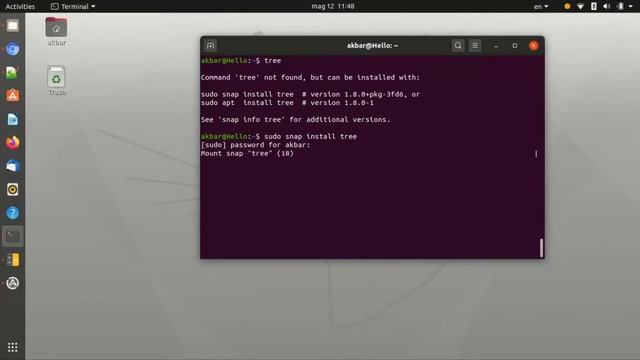
Task: Open the Activities overview
Action: tap(20, 7)
